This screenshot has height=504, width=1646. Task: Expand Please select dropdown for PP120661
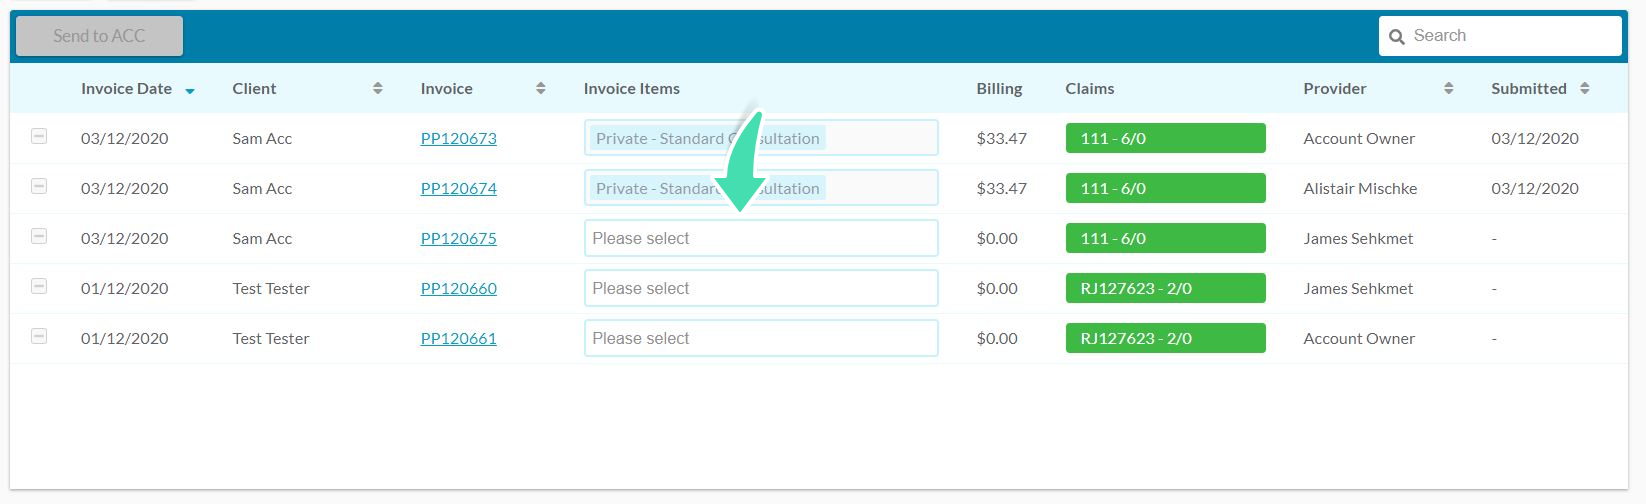(x=761, y=338)
